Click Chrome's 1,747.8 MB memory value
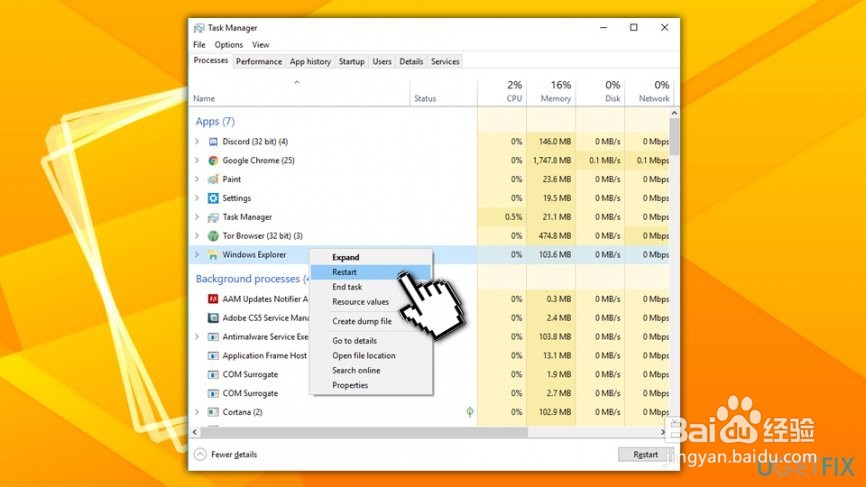 click(552, 161)
